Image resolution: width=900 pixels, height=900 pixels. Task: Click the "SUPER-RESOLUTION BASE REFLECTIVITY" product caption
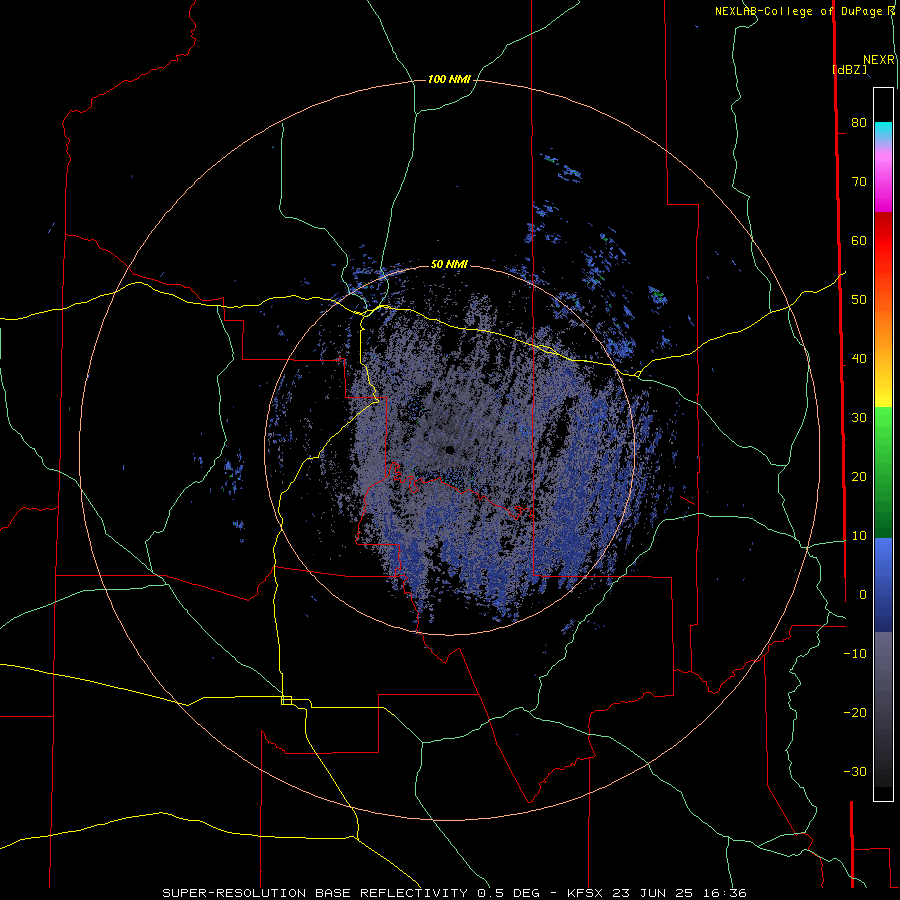[x=315, y=893]
